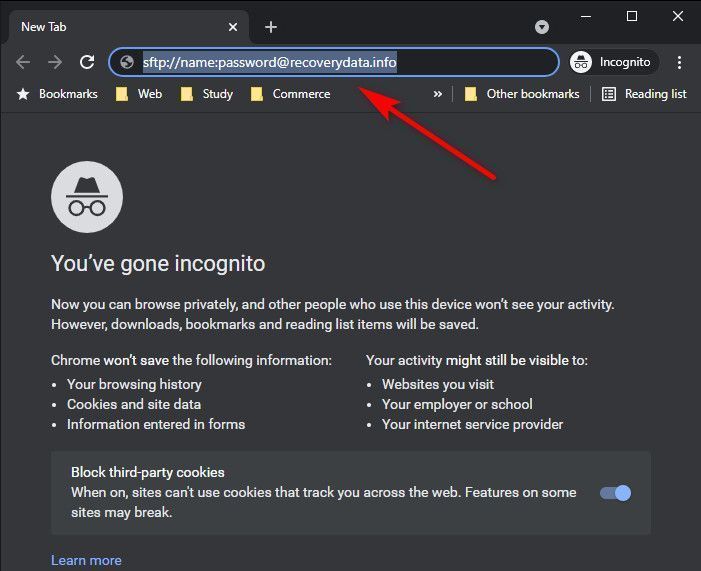Click 'Your internet service provider' item
Viewport: 701px width, 571px height.
point(473,424)
